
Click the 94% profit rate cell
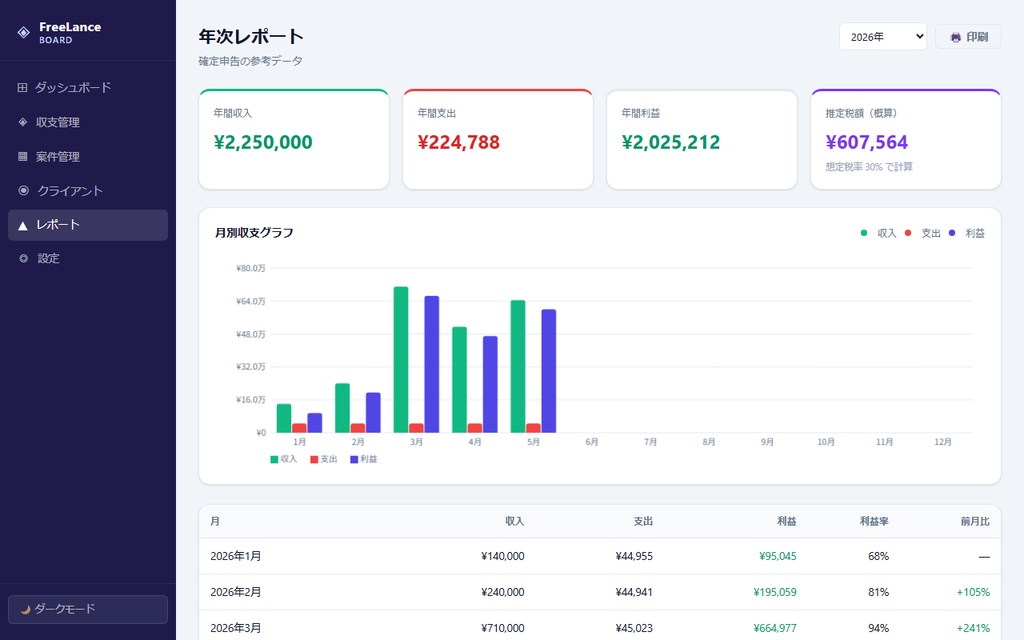tap(878, 628)
